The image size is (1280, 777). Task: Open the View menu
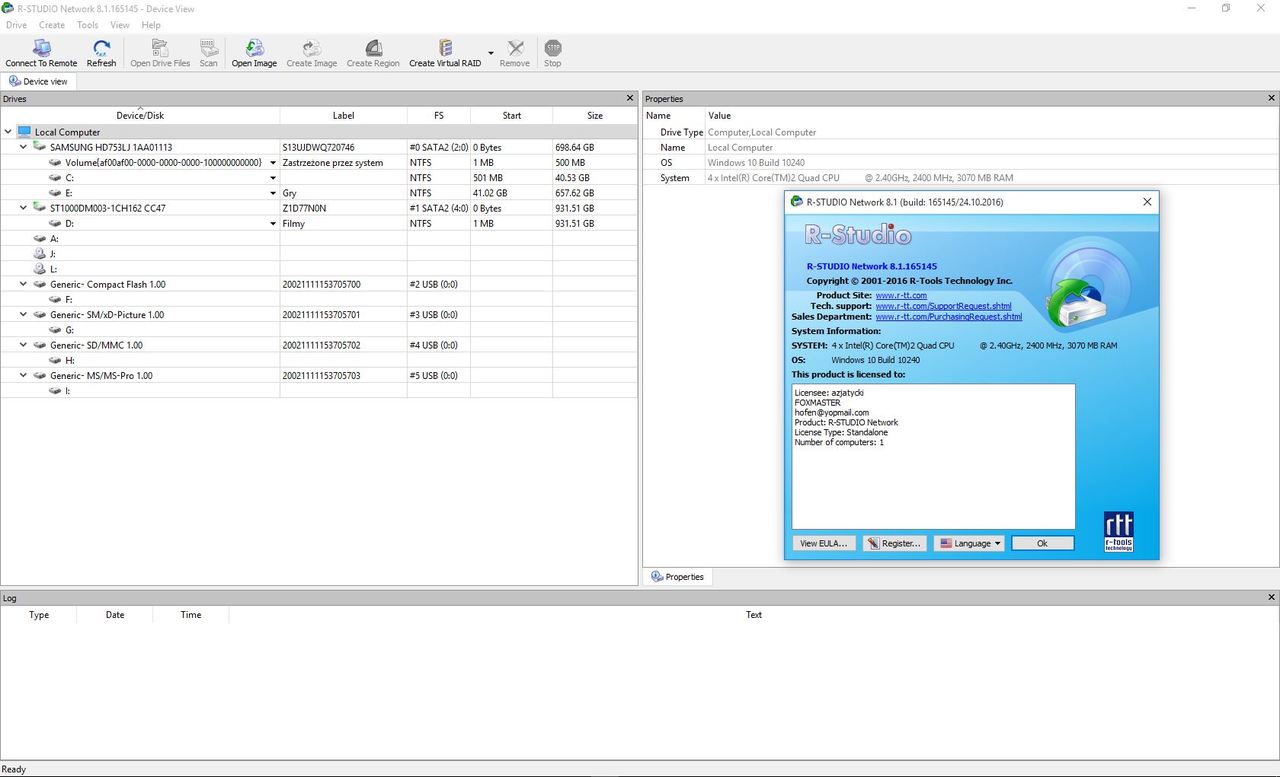(120, 25)
